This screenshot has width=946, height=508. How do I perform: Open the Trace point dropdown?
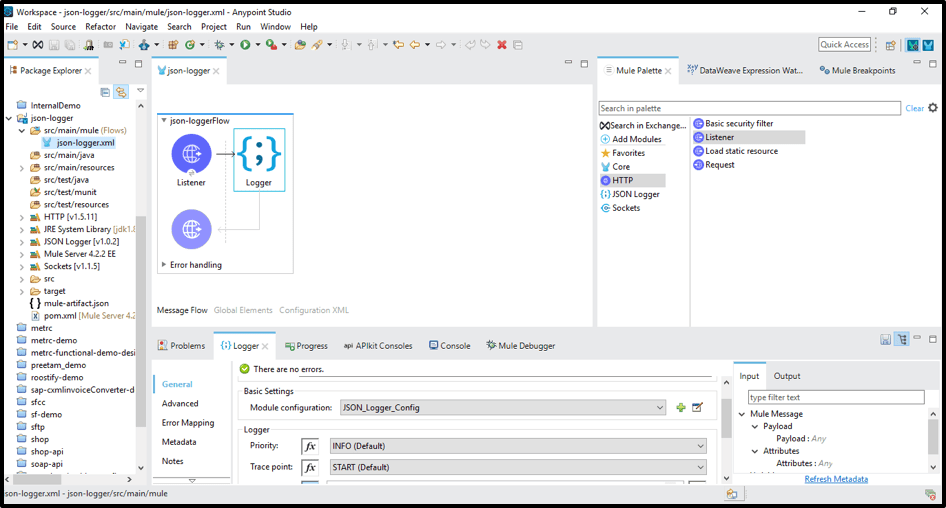(x=700, y=467)
